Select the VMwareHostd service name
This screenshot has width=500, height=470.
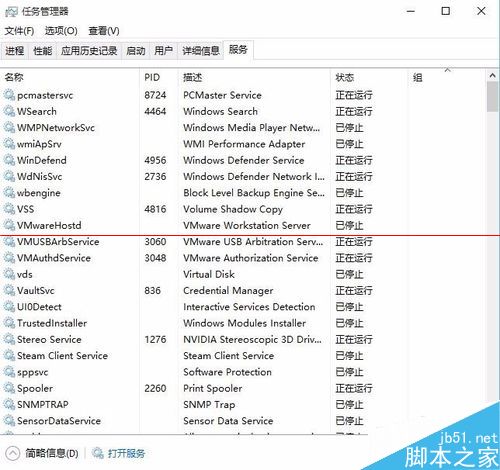49,226
